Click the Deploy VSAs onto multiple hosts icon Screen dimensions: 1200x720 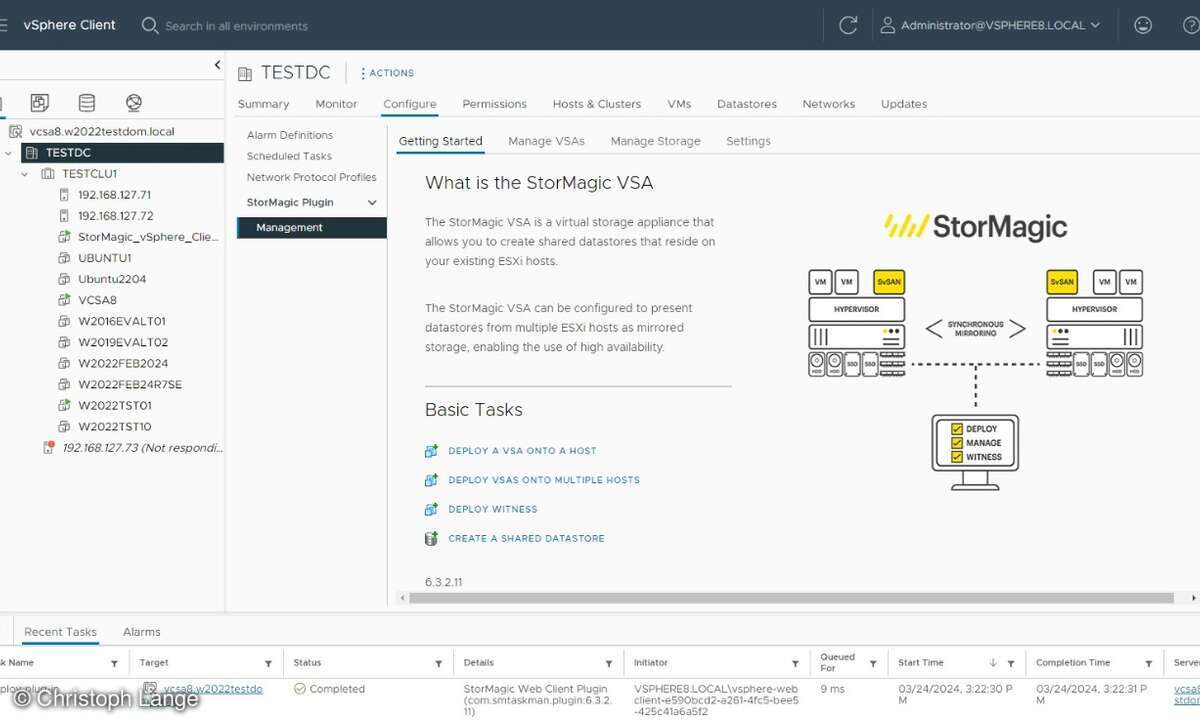(x=431, y=480)
